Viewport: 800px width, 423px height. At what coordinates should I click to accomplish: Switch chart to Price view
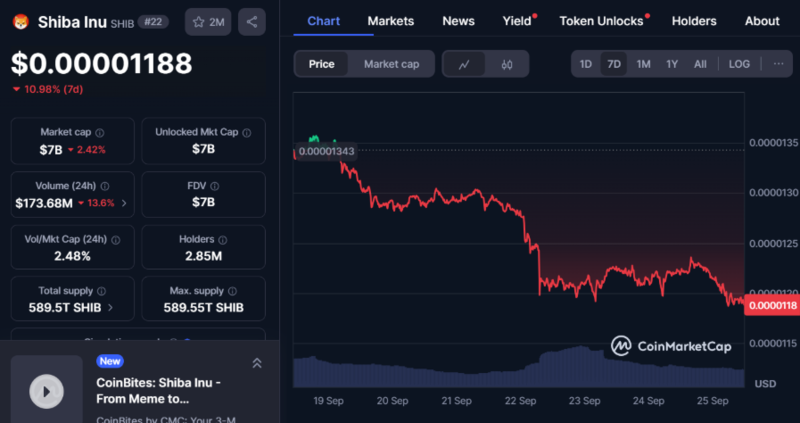(x=322, y=64)
